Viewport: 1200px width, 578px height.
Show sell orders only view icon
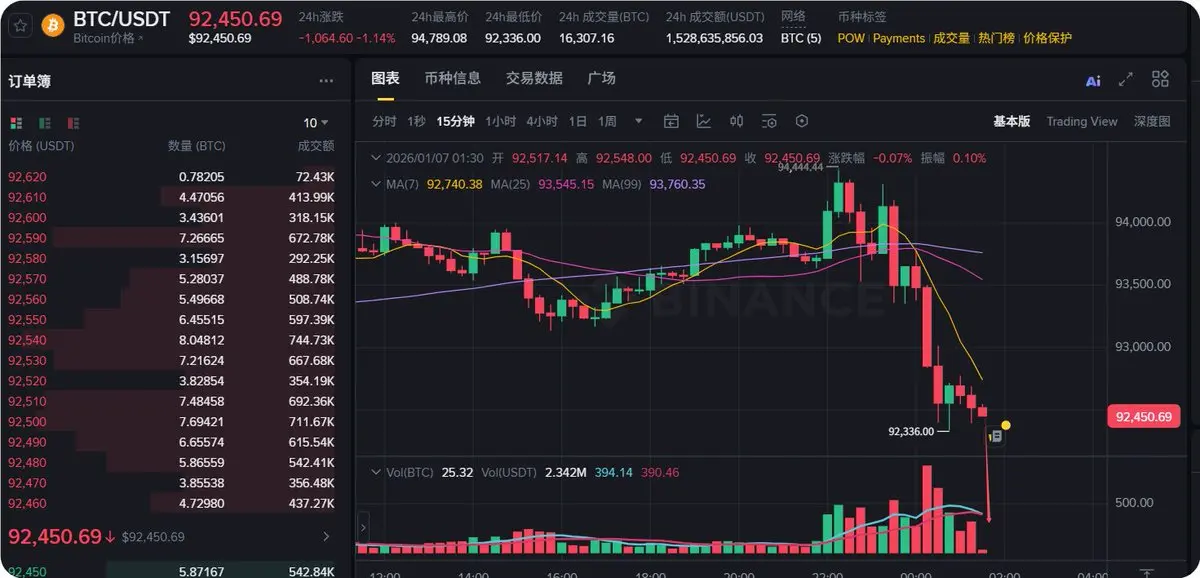(x=73, y=123)
